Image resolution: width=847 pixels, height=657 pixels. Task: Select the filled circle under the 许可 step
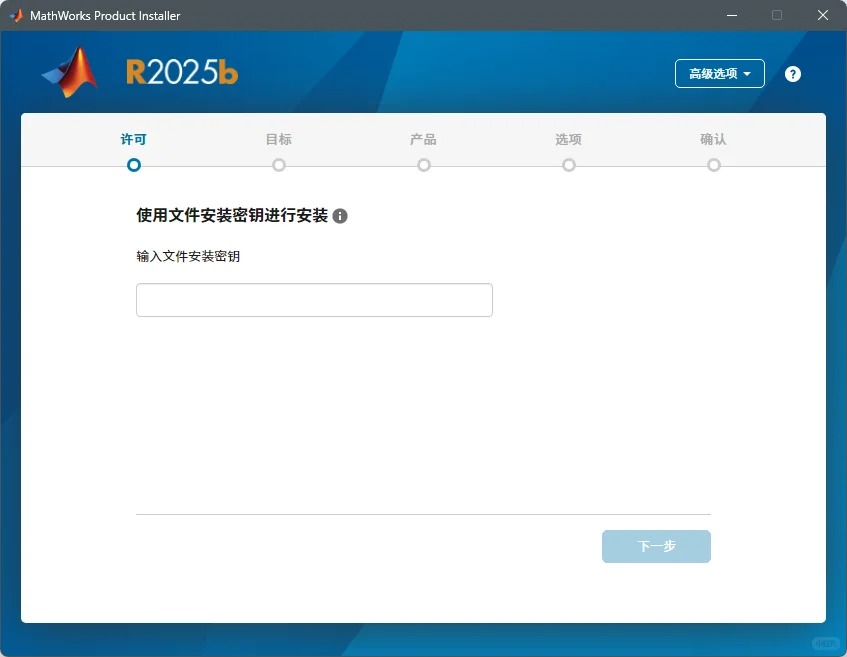click(x=133, y=164)
